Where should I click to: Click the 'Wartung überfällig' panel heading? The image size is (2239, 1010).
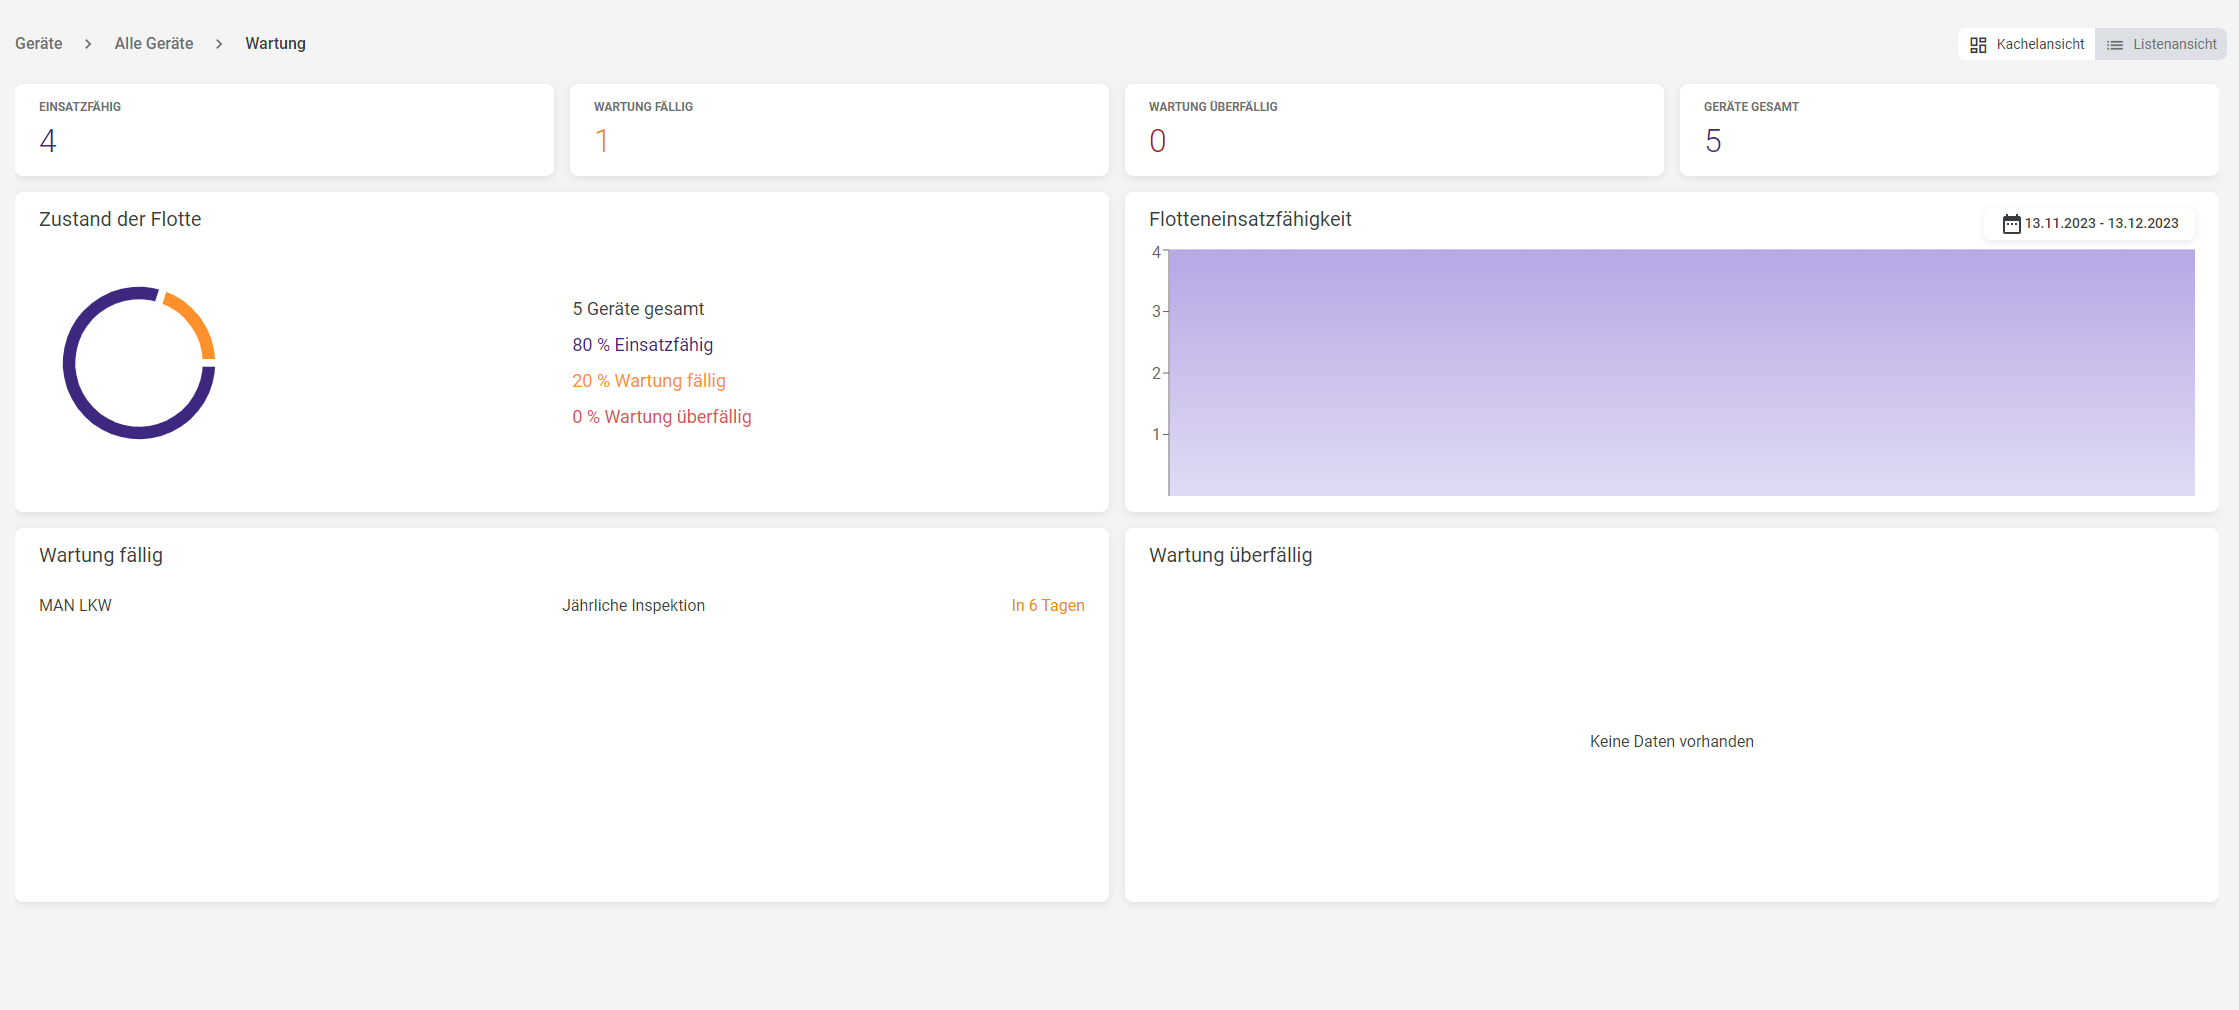(1230, 555)
